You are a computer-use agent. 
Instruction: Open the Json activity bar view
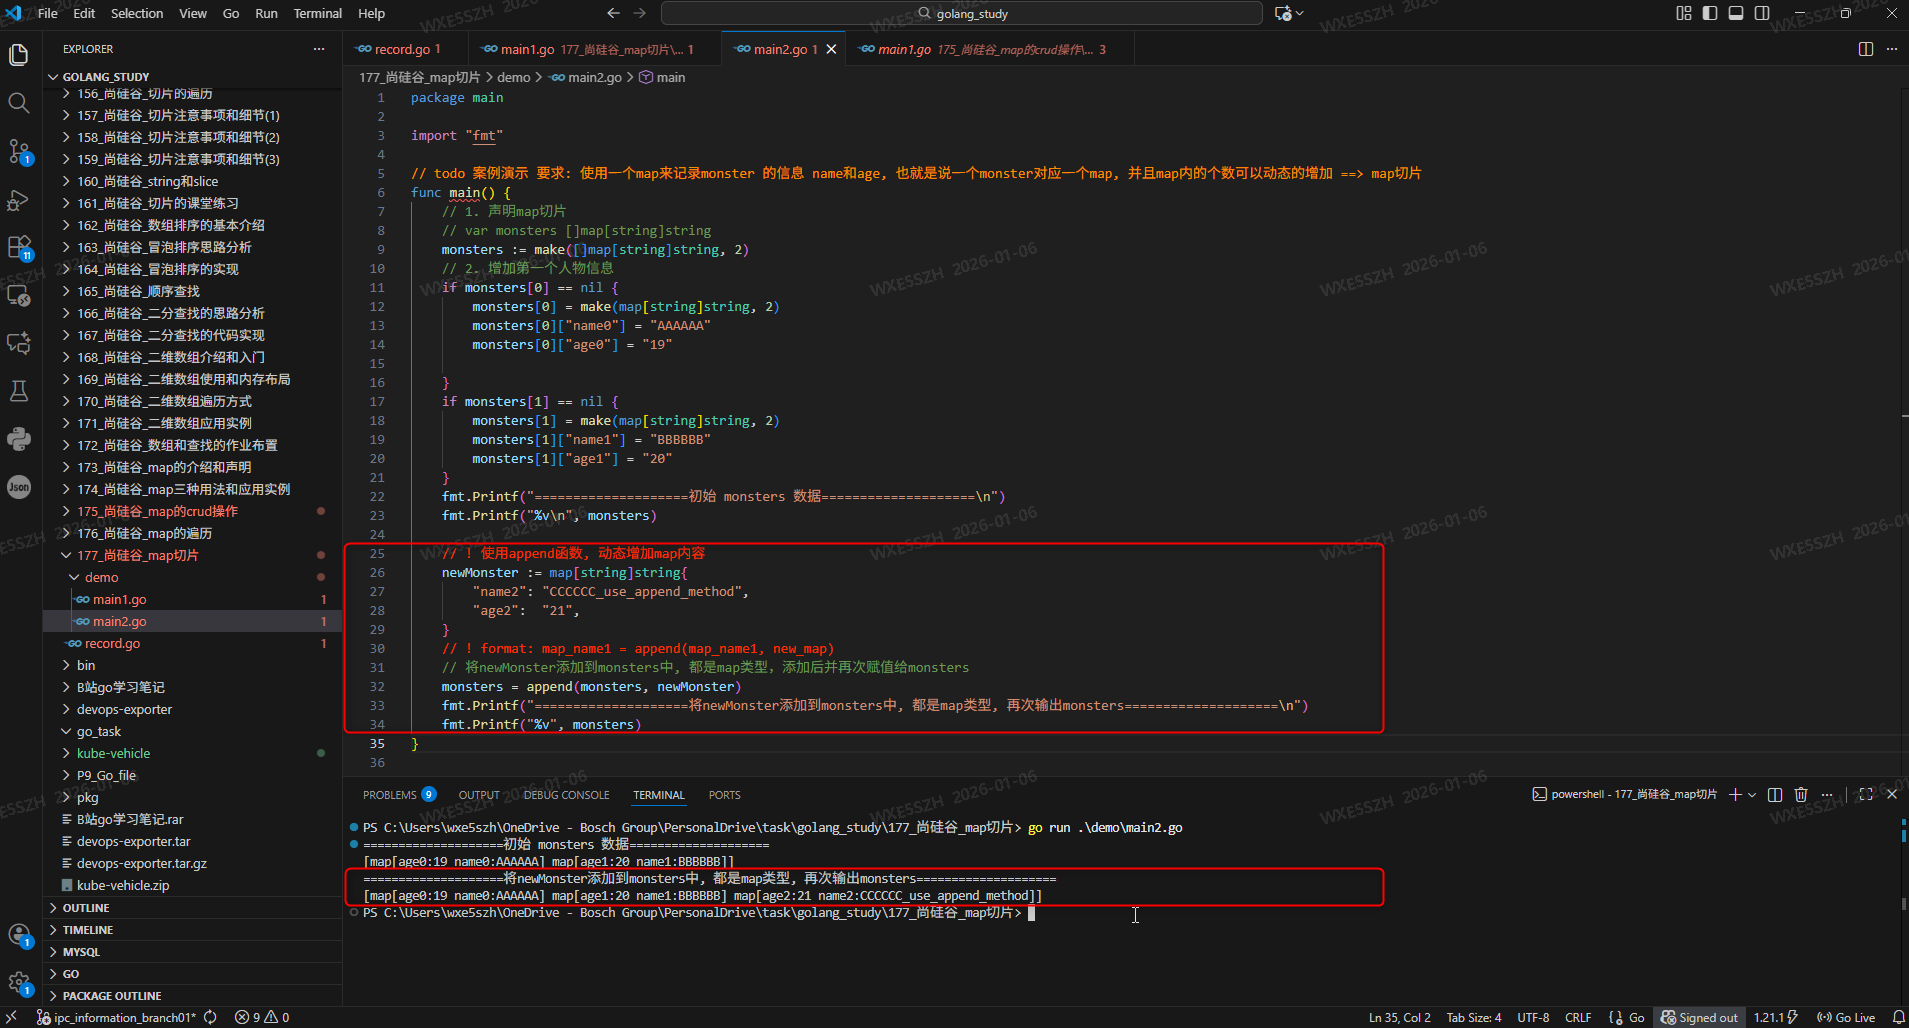[x=19, y=487]
